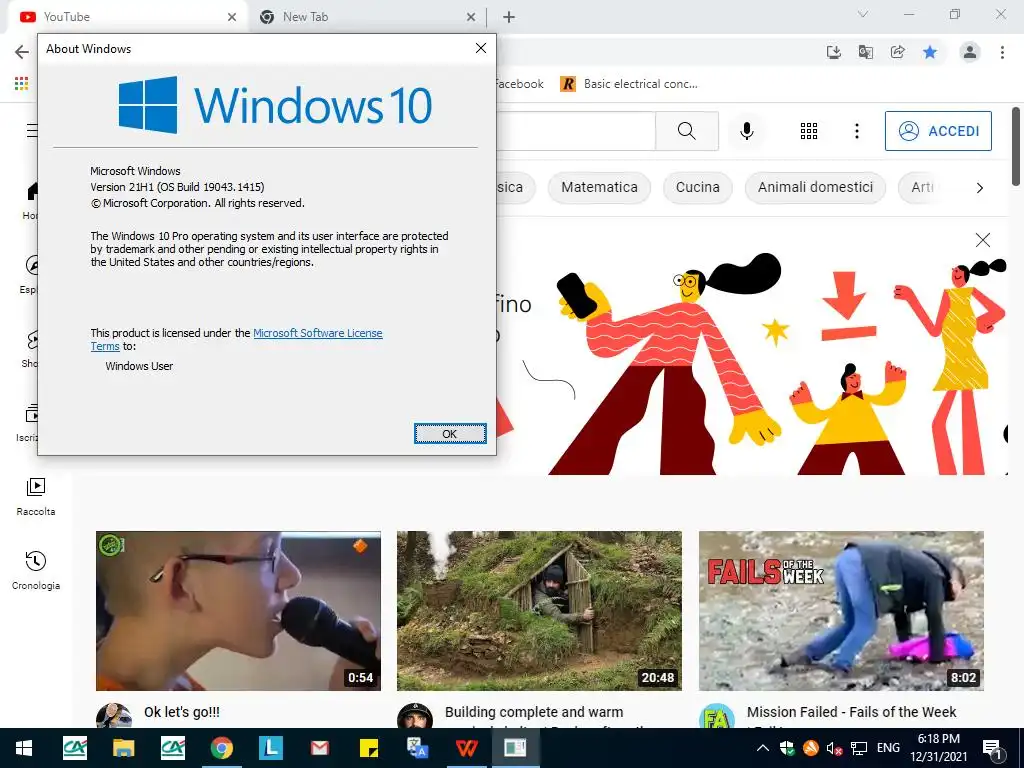The image size is (1024, 768).
Task: Open WPS Office from the taskbar
Action: tap(466, 748)
